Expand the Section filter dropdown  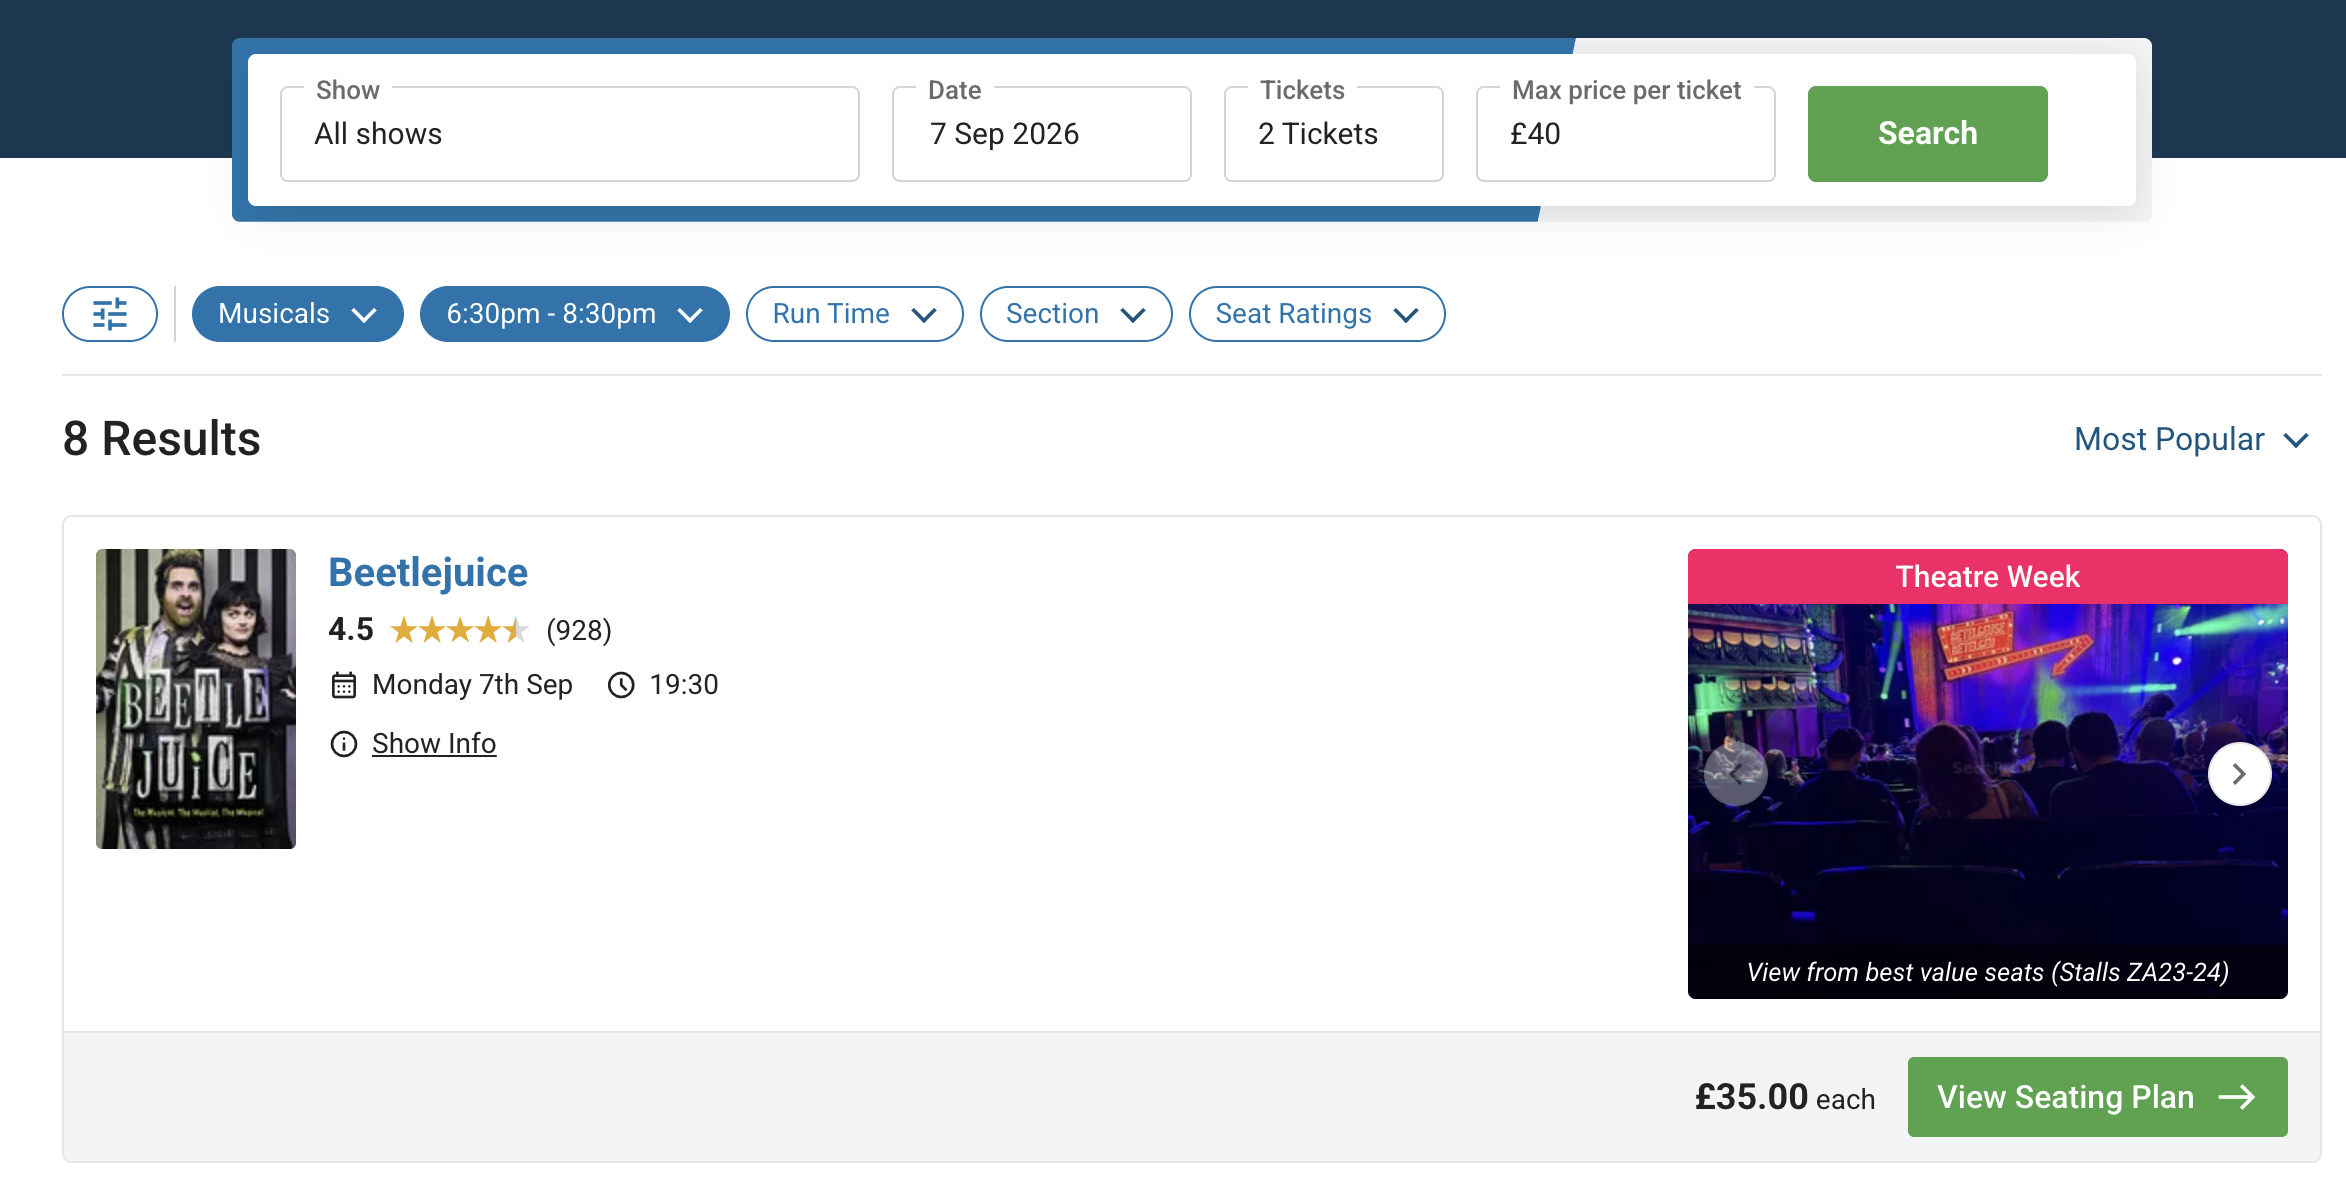click(x=1076, y=314)
